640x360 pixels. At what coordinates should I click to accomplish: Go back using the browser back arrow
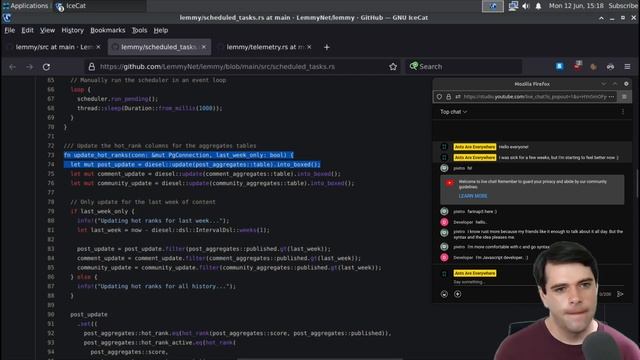12,67
